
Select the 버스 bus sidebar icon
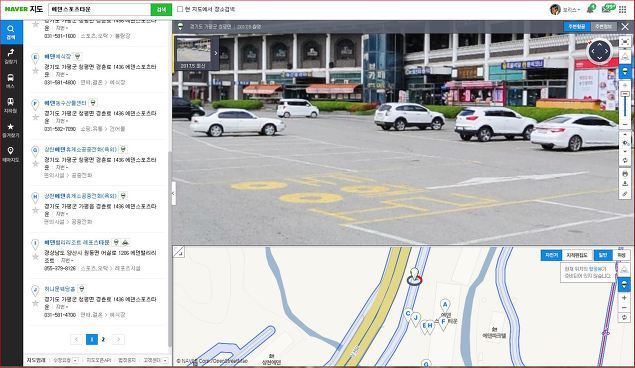click(11, 81)
